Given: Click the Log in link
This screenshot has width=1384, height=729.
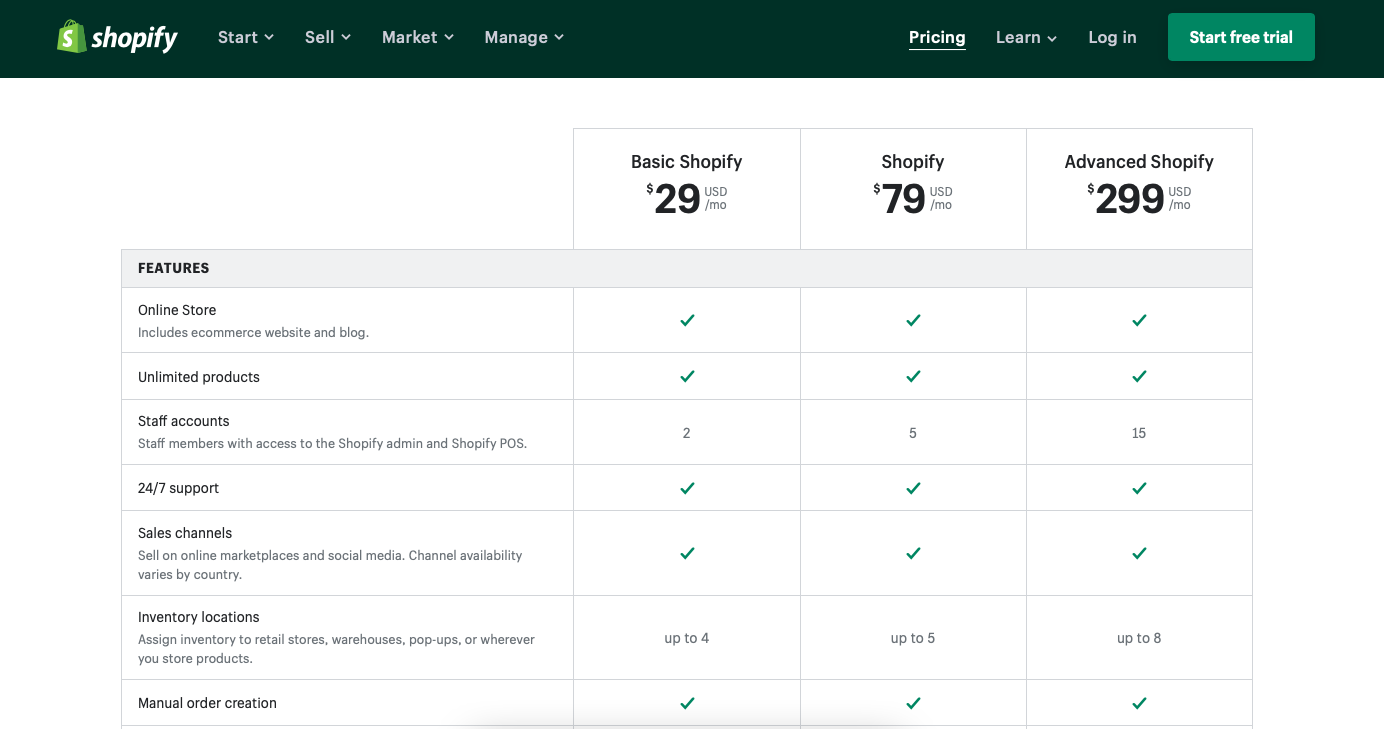Looking at the screenshot, I should tap(1112, 37).
